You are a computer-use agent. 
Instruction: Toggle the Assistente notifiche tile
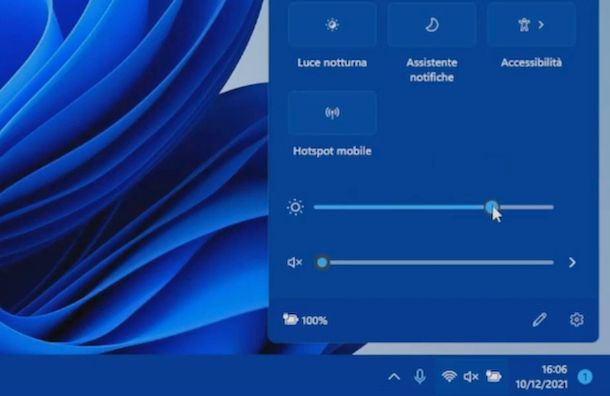(432, 25)
